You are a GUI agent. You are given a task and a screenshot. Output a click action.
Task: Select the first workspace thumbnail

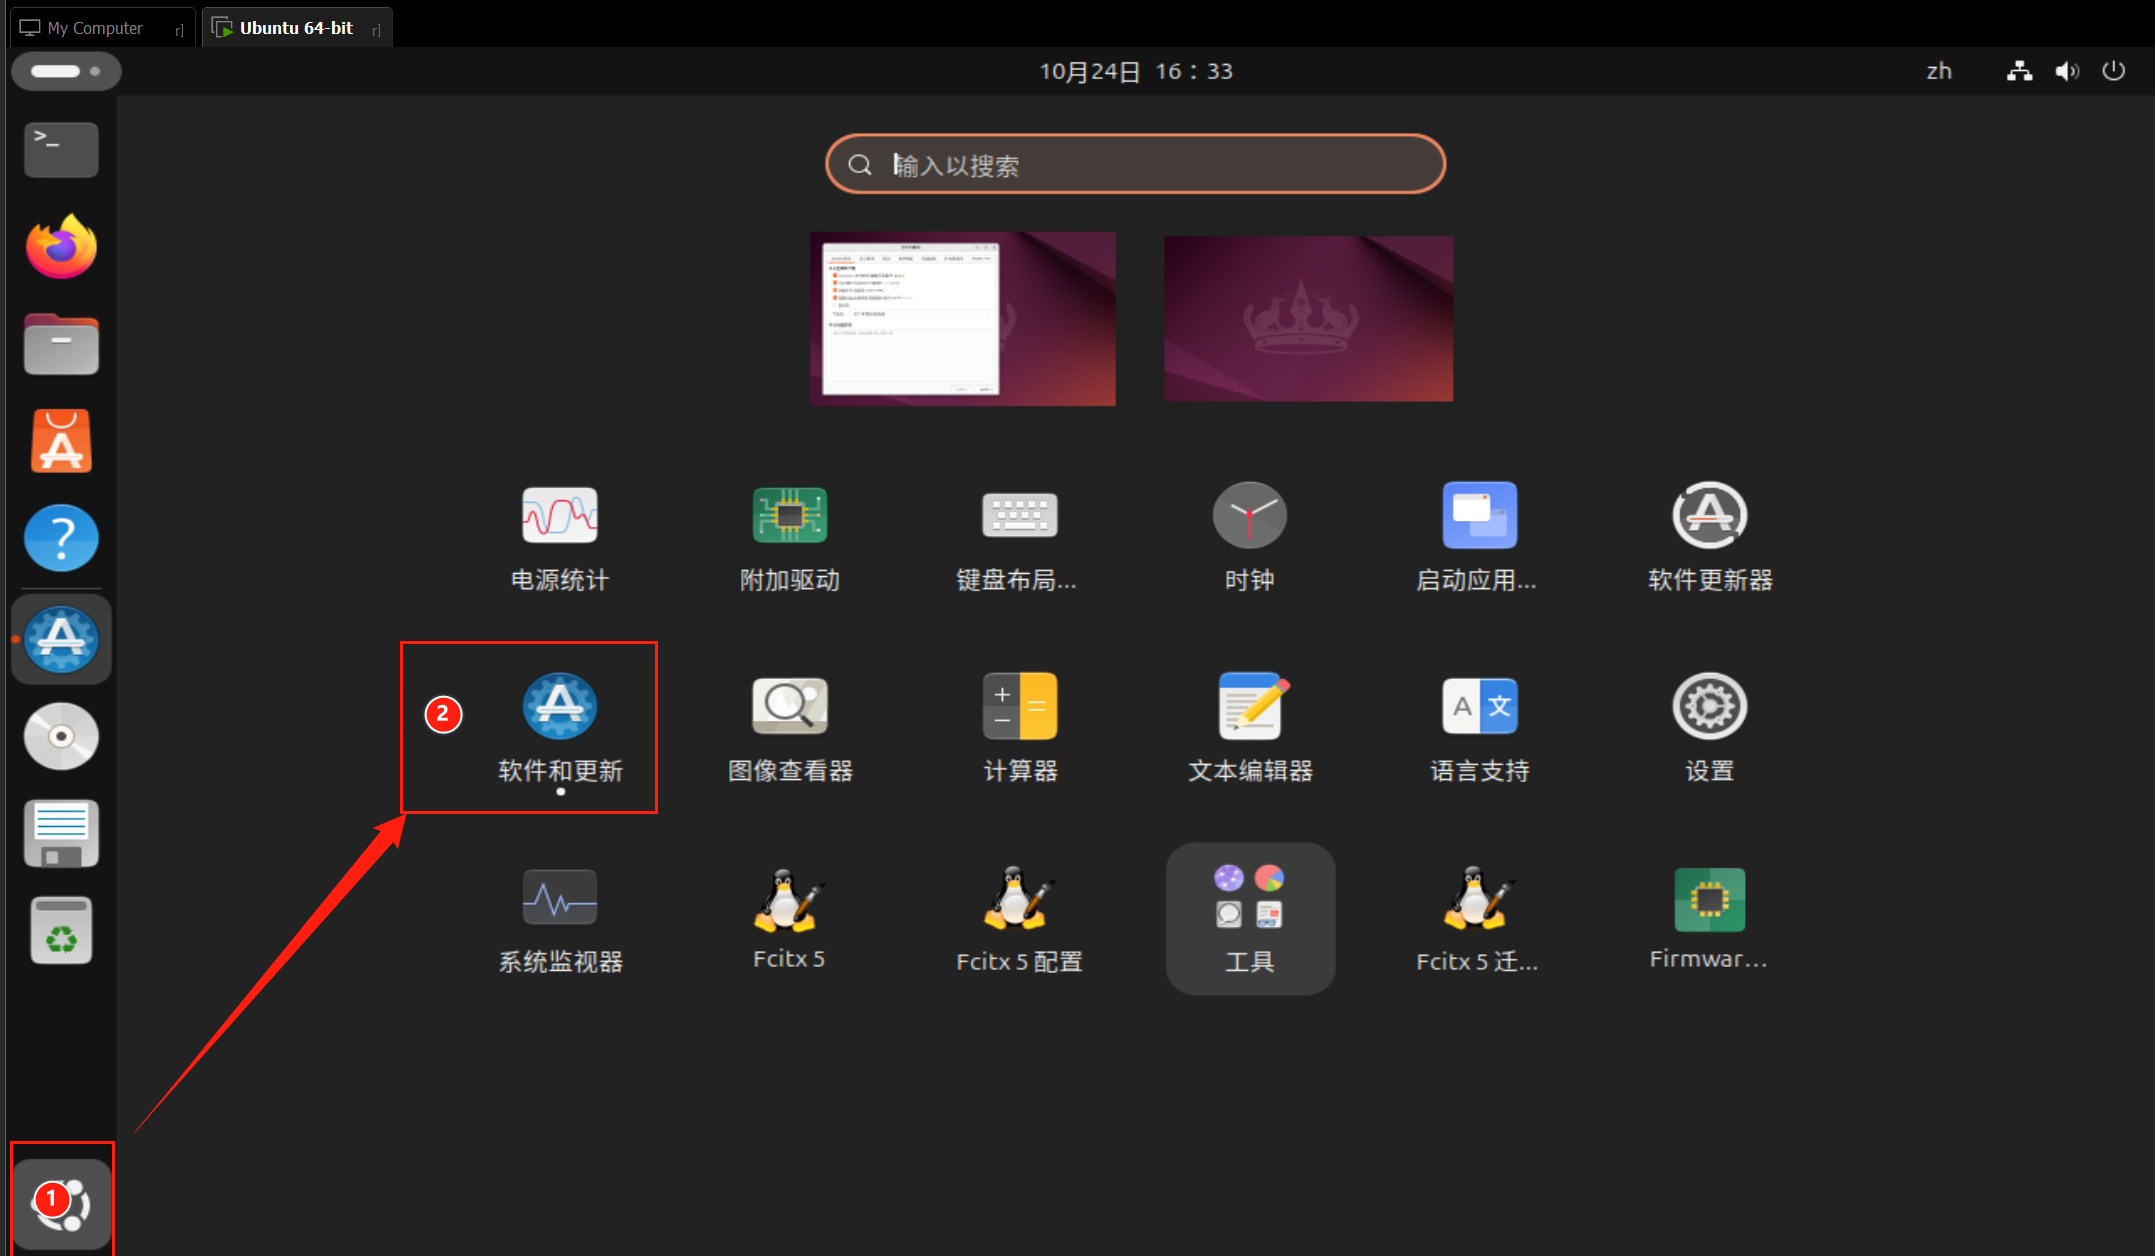962,319
